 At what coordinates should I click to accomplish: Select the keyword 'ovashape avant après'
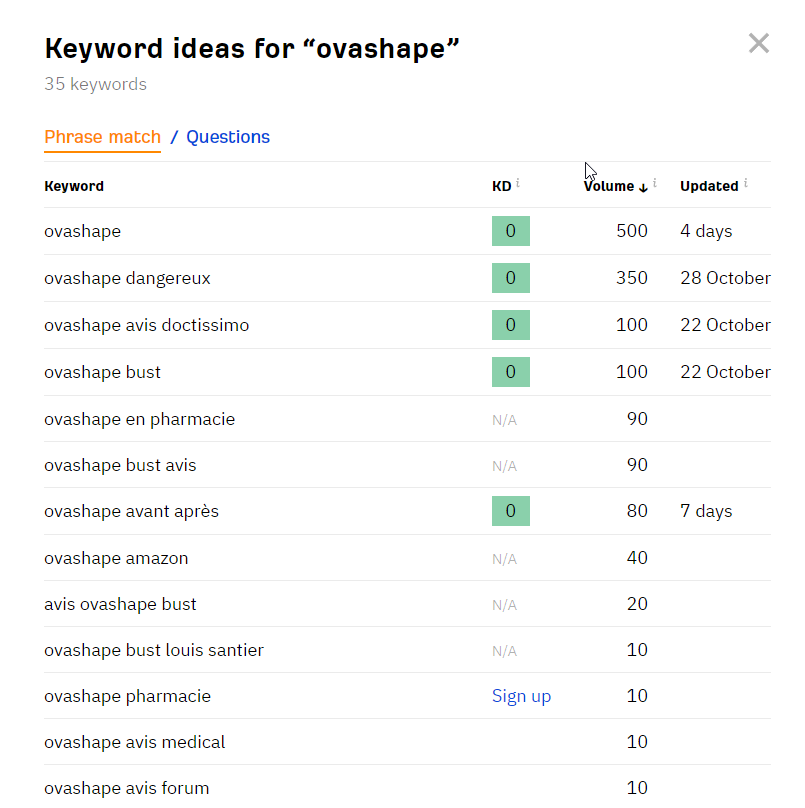tap(131, 511)
